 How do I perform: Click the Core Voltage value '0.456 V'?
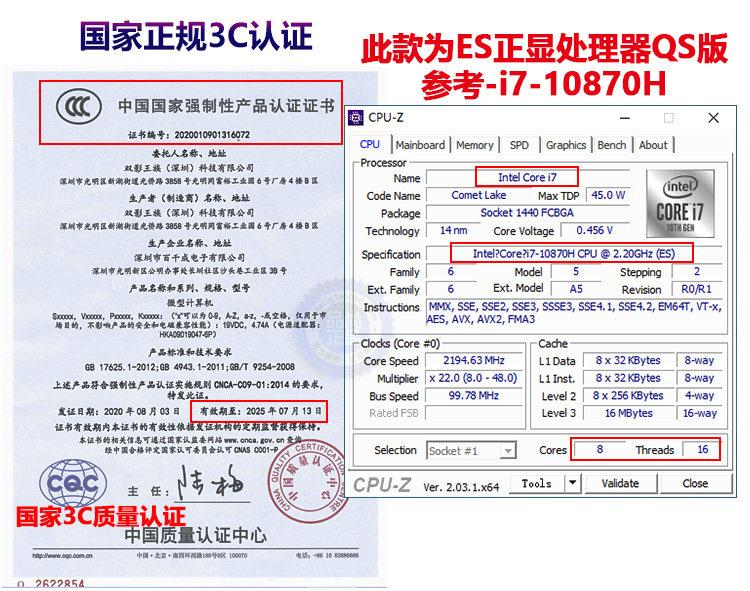pos(595,230)
